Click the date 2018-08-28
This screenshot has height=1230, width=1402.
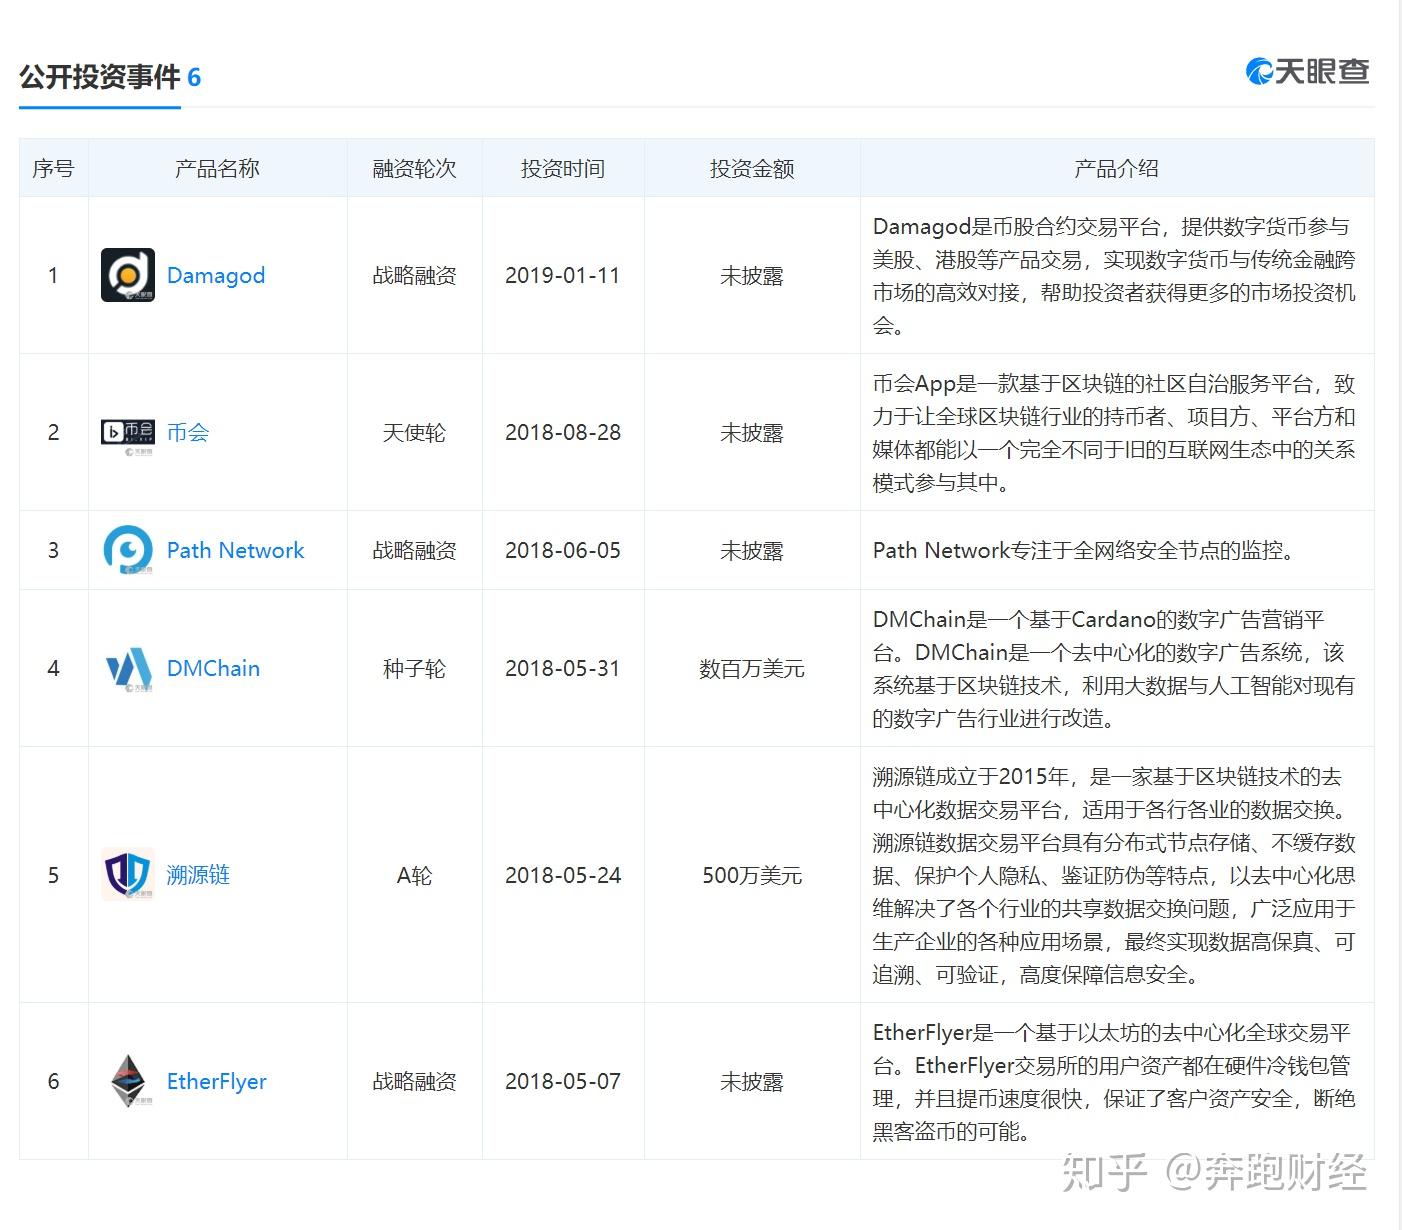[x=563, y=432]
